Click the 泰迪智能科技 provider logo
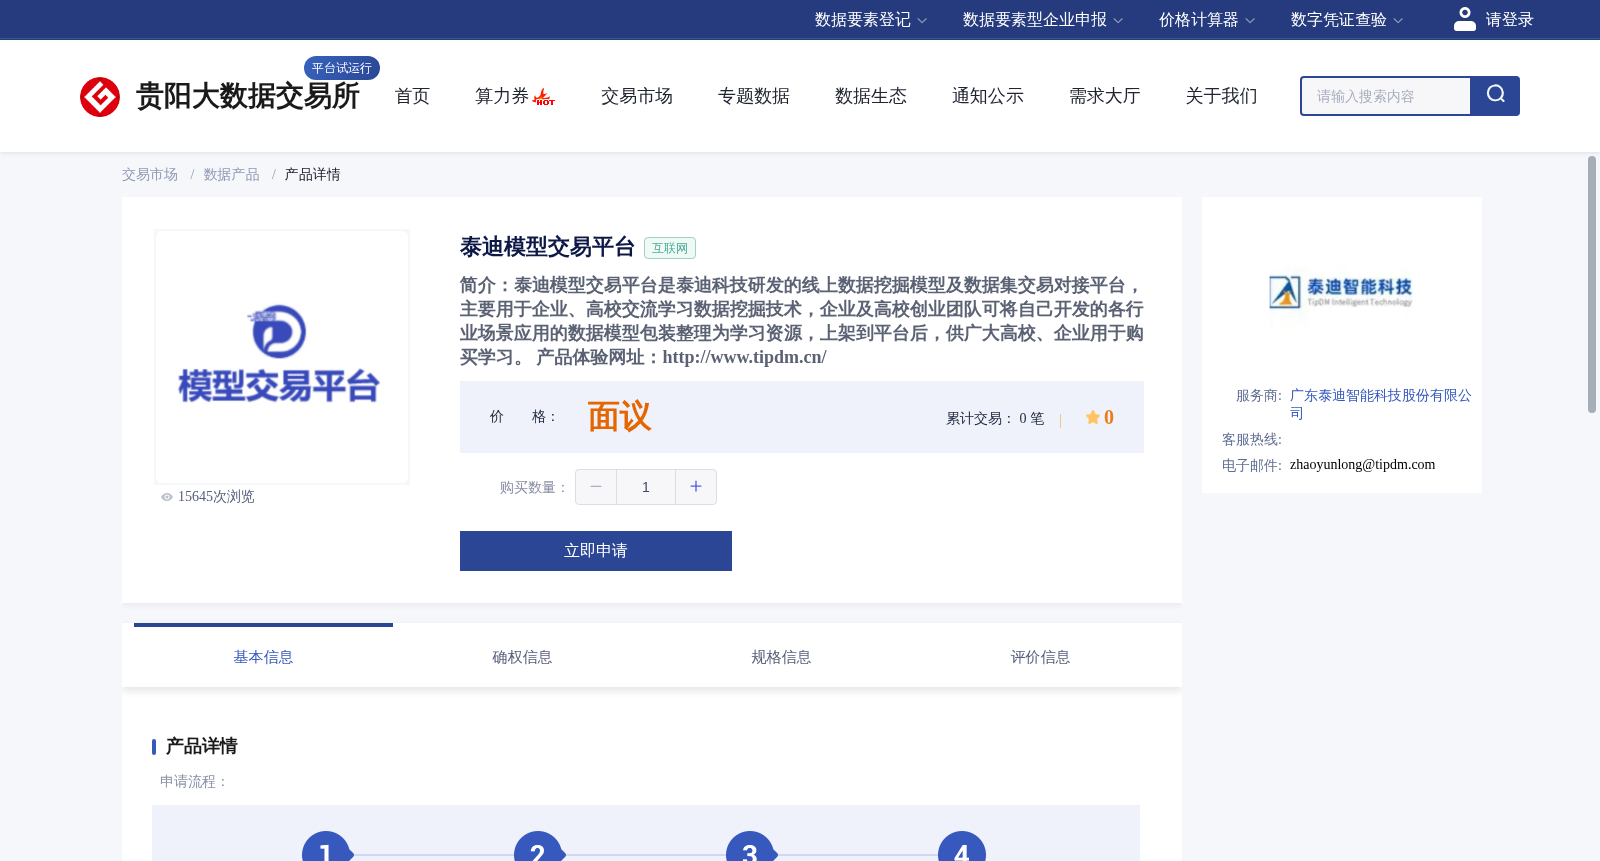The width and height of the screenshot is (1600, 861). tap(1341, 292)
